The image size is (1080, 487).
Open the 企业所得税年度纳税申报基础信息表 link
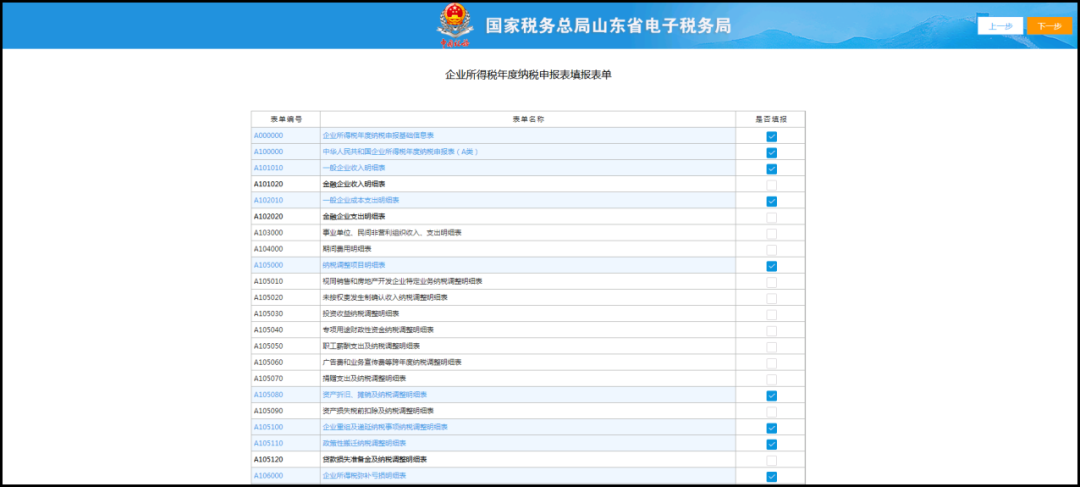tap(378, 135)
